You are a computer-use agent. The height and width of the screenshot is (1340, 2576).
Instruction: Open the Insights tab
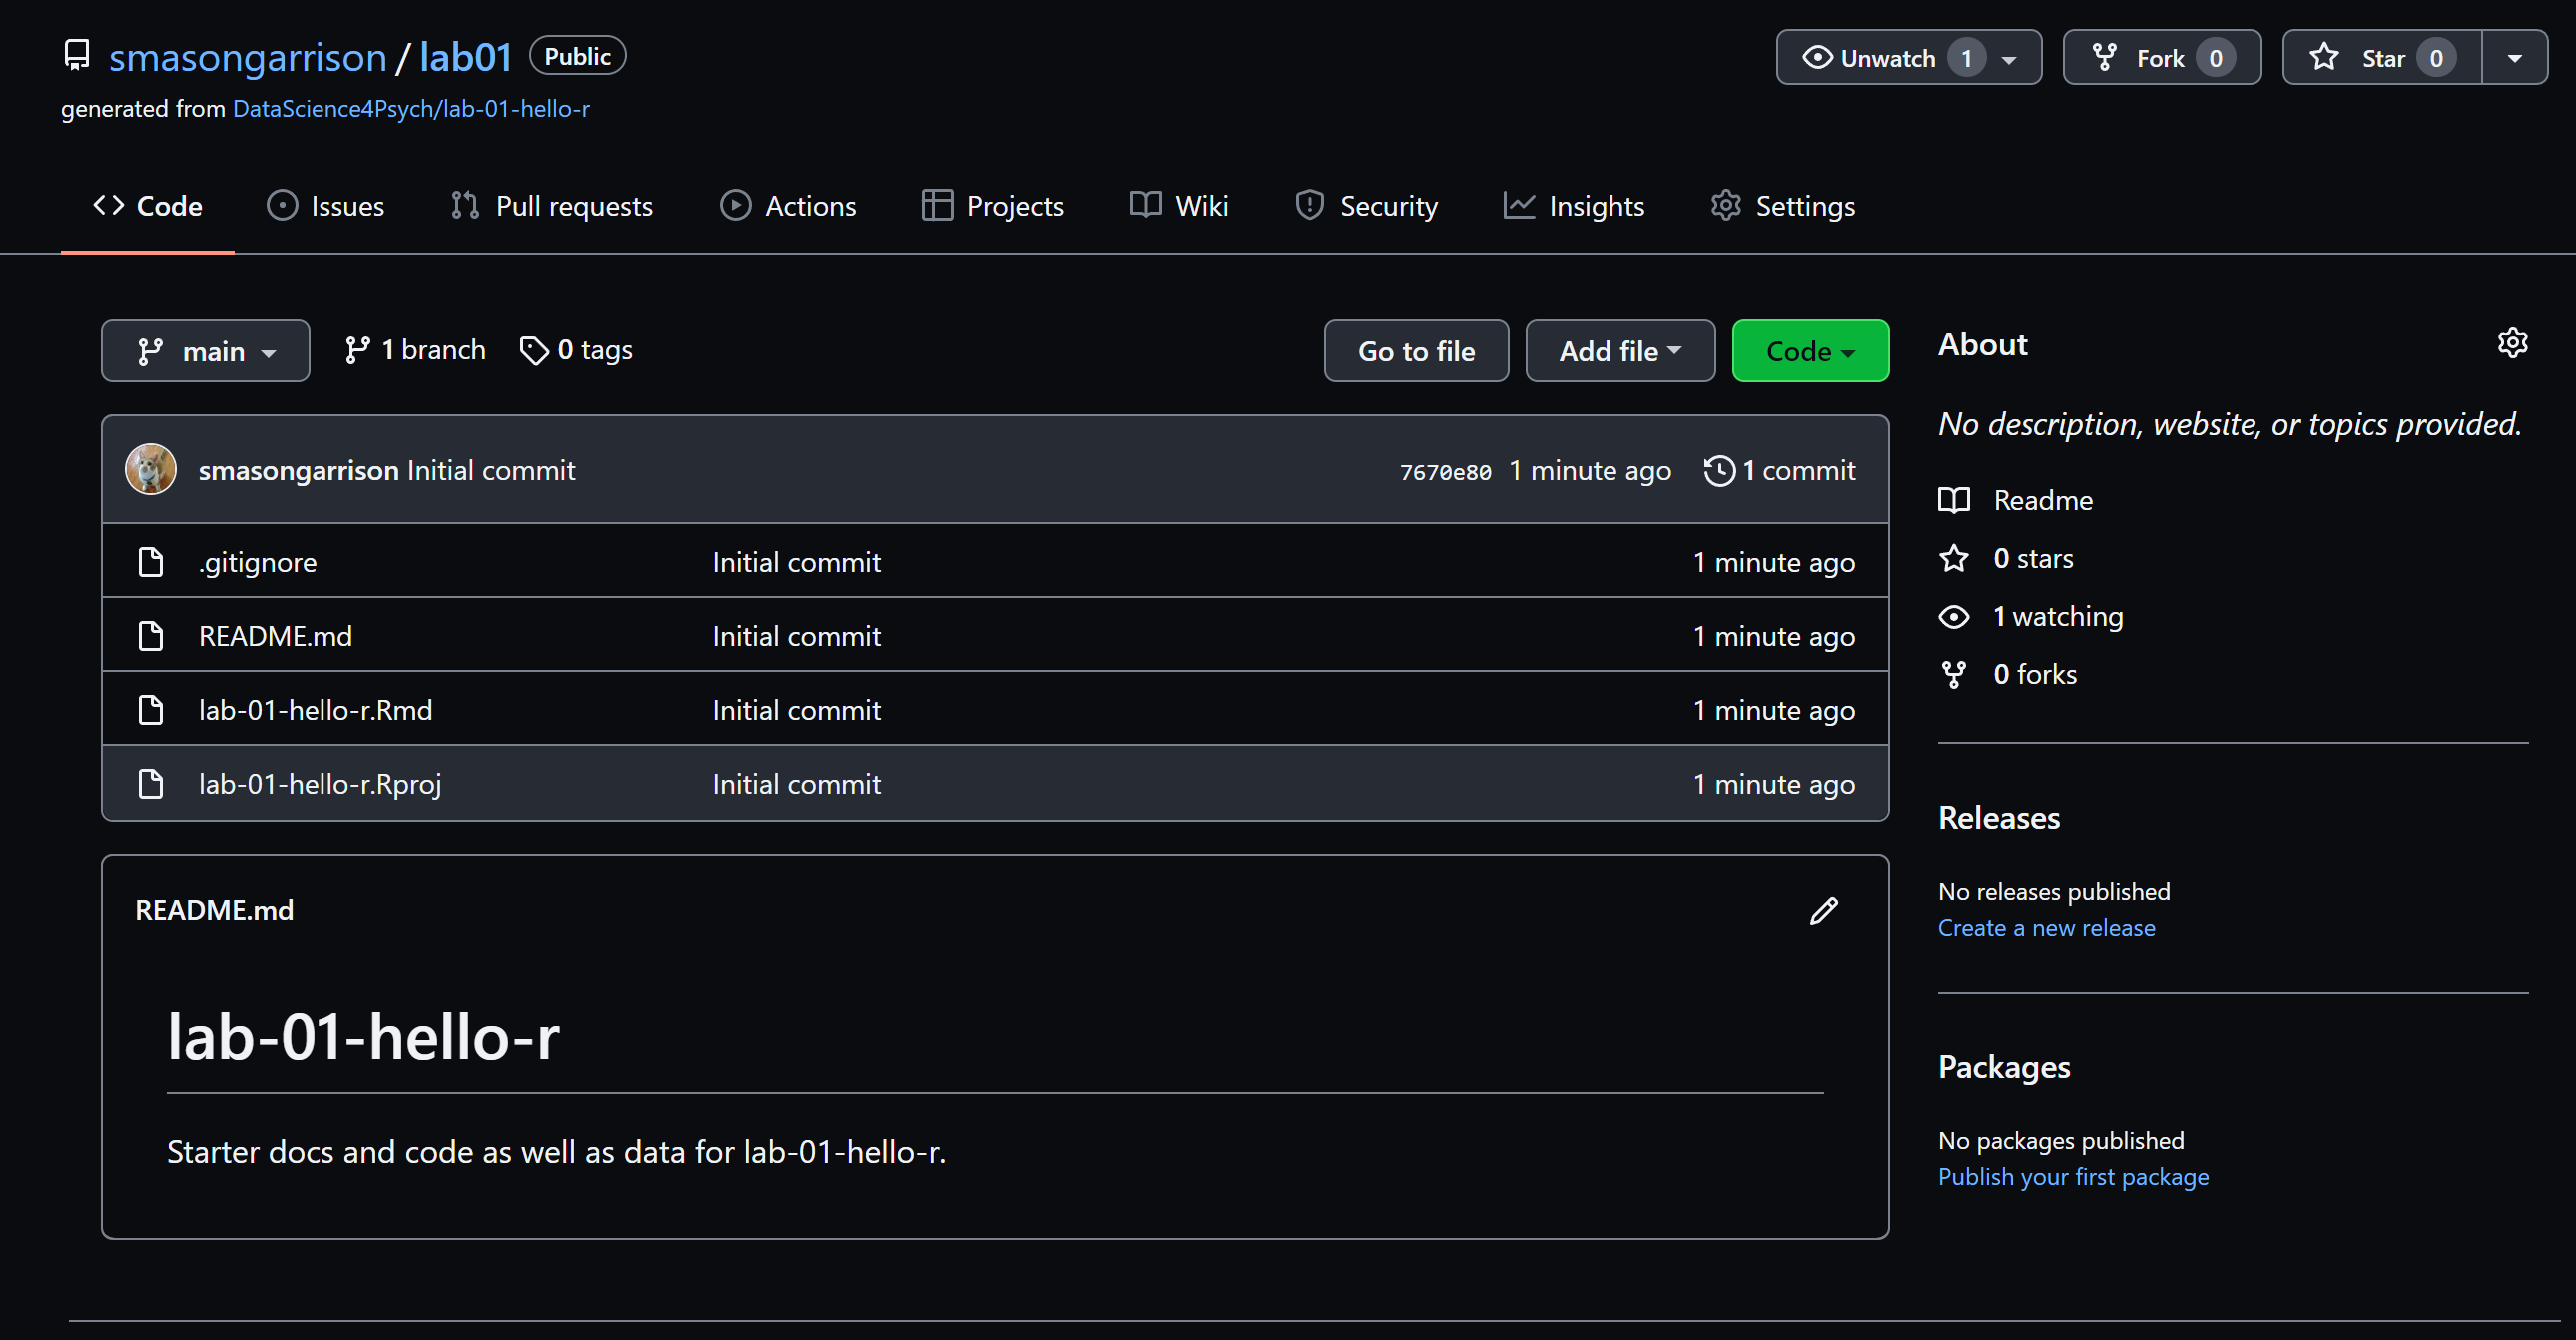click(1574, 206)
